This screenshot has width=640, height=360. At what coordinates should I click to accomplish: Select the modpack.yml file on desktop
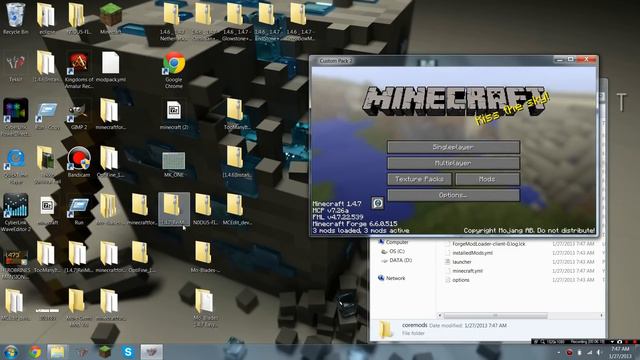[x=111, y=67]
